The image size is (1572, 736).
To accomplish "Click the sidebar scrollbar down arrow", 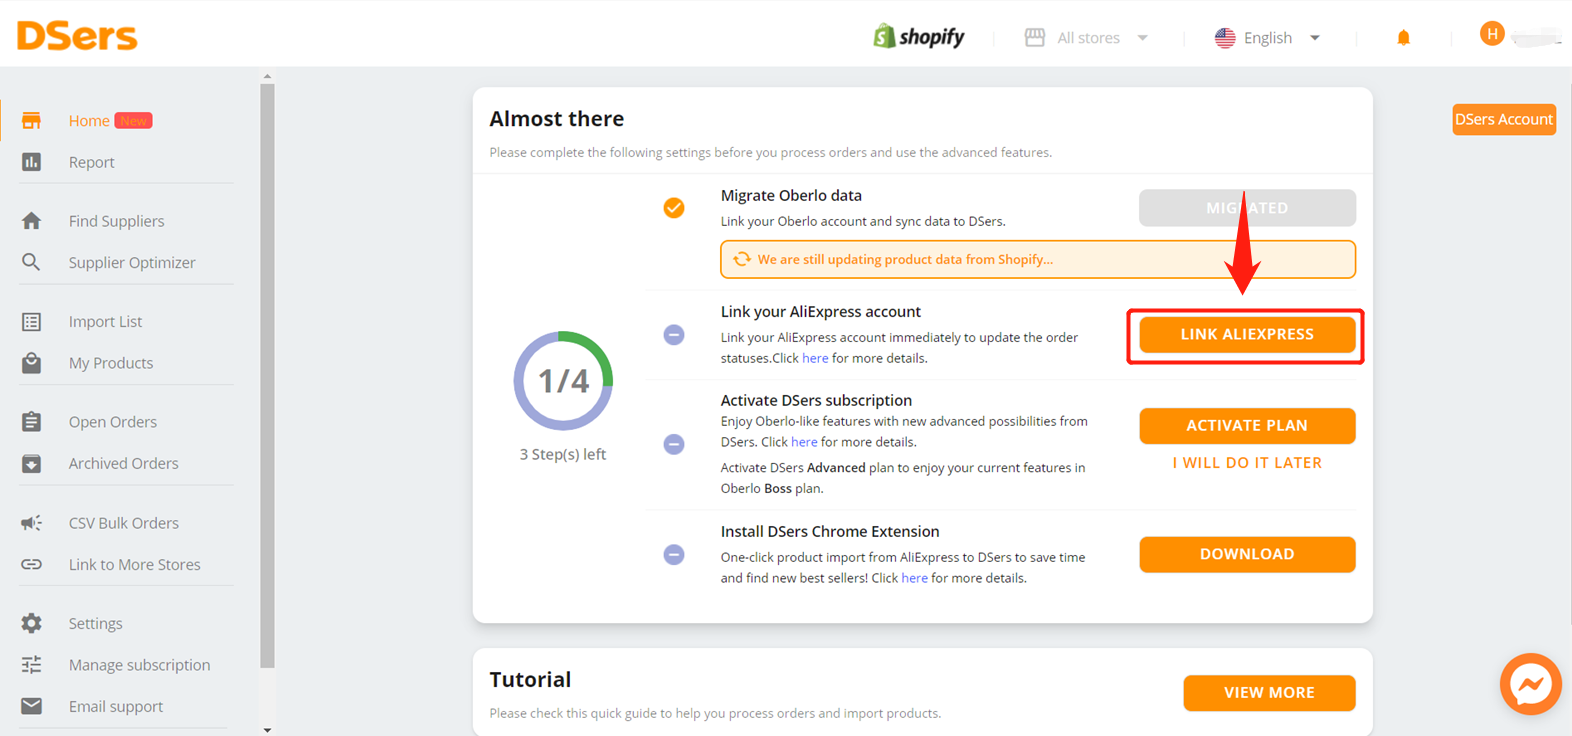I will 267,730.
